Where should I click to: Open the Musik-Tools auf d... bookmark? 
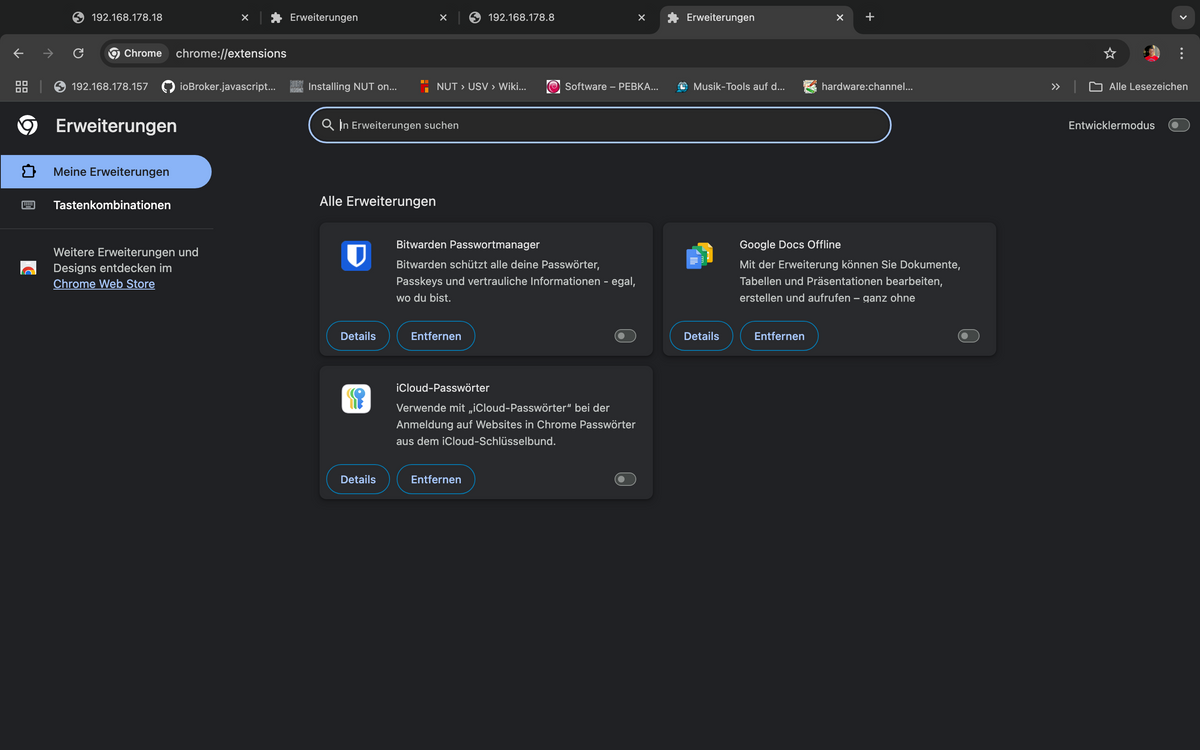(731, 87)
